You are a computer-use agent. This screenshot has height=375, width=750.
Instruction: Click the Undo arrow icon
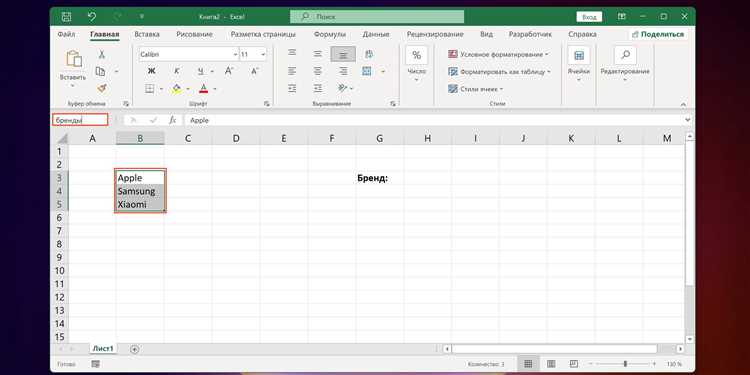[x=92, y=17]
